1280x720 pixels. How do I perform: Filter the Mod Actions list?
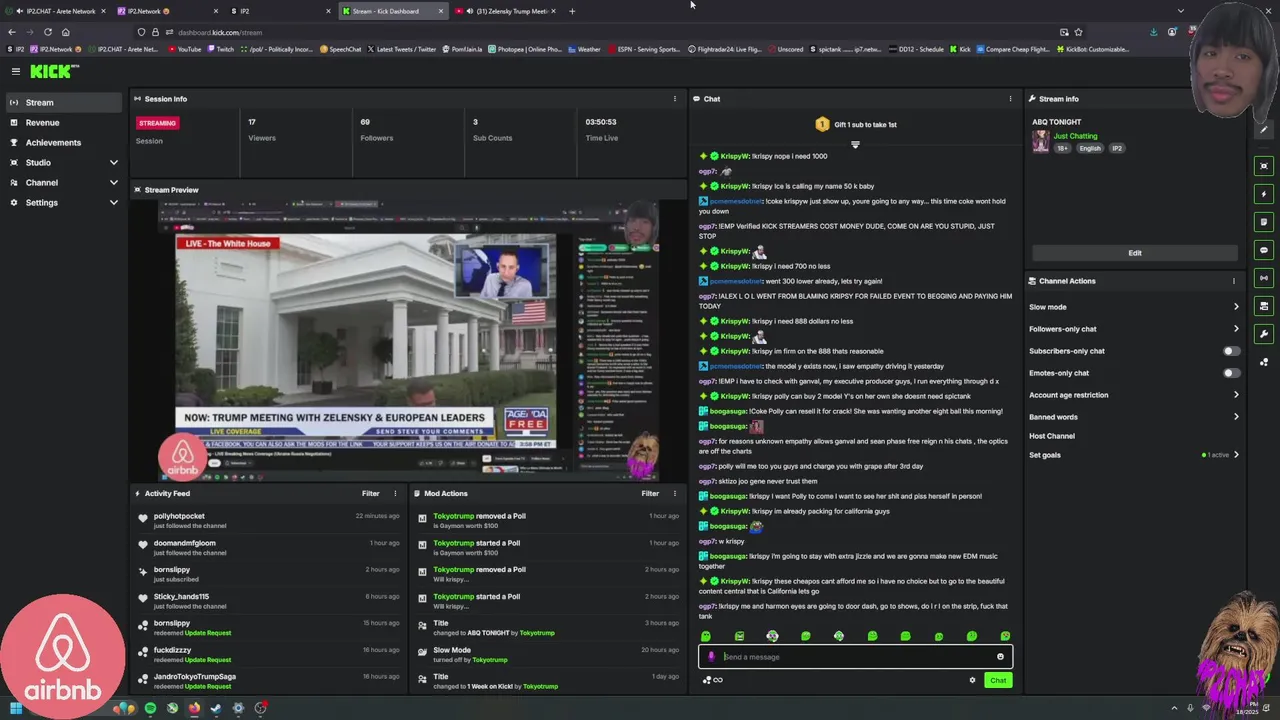(650, 493)
